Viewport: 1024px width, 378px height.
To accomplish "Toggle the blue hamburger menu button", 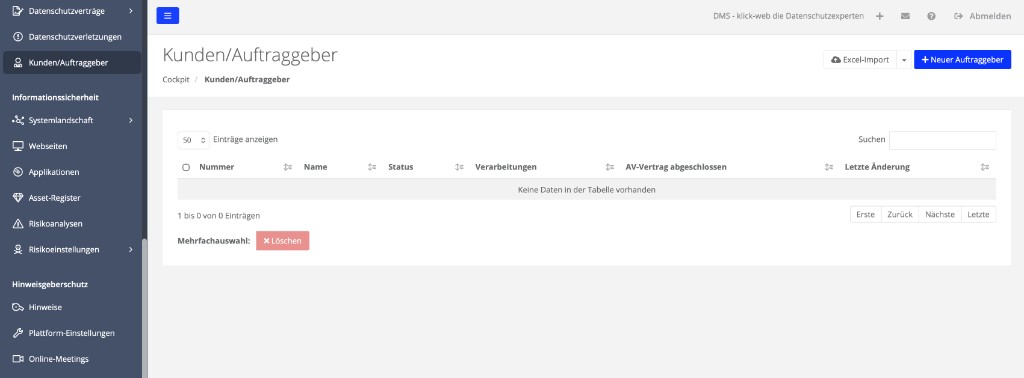I will click(x=168, y=16).
